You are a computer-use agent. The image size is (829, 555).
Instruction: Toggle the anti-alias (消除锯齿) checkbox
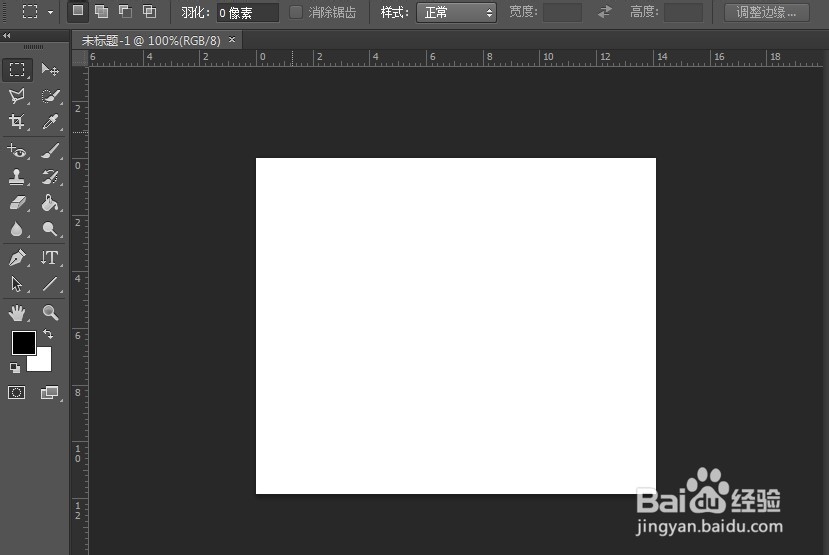click(x=296, y=12)
